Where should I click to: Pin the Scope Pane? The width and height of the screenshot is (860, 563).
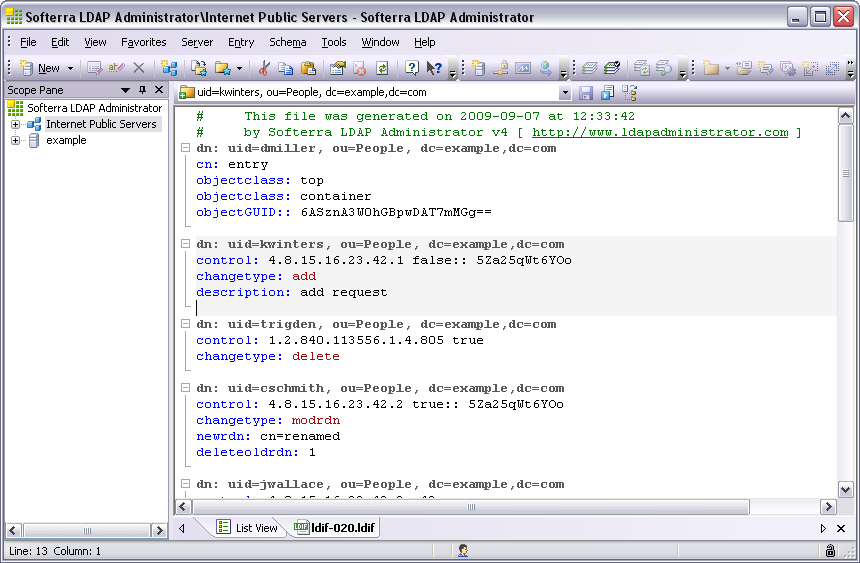[x=143, y=89]
